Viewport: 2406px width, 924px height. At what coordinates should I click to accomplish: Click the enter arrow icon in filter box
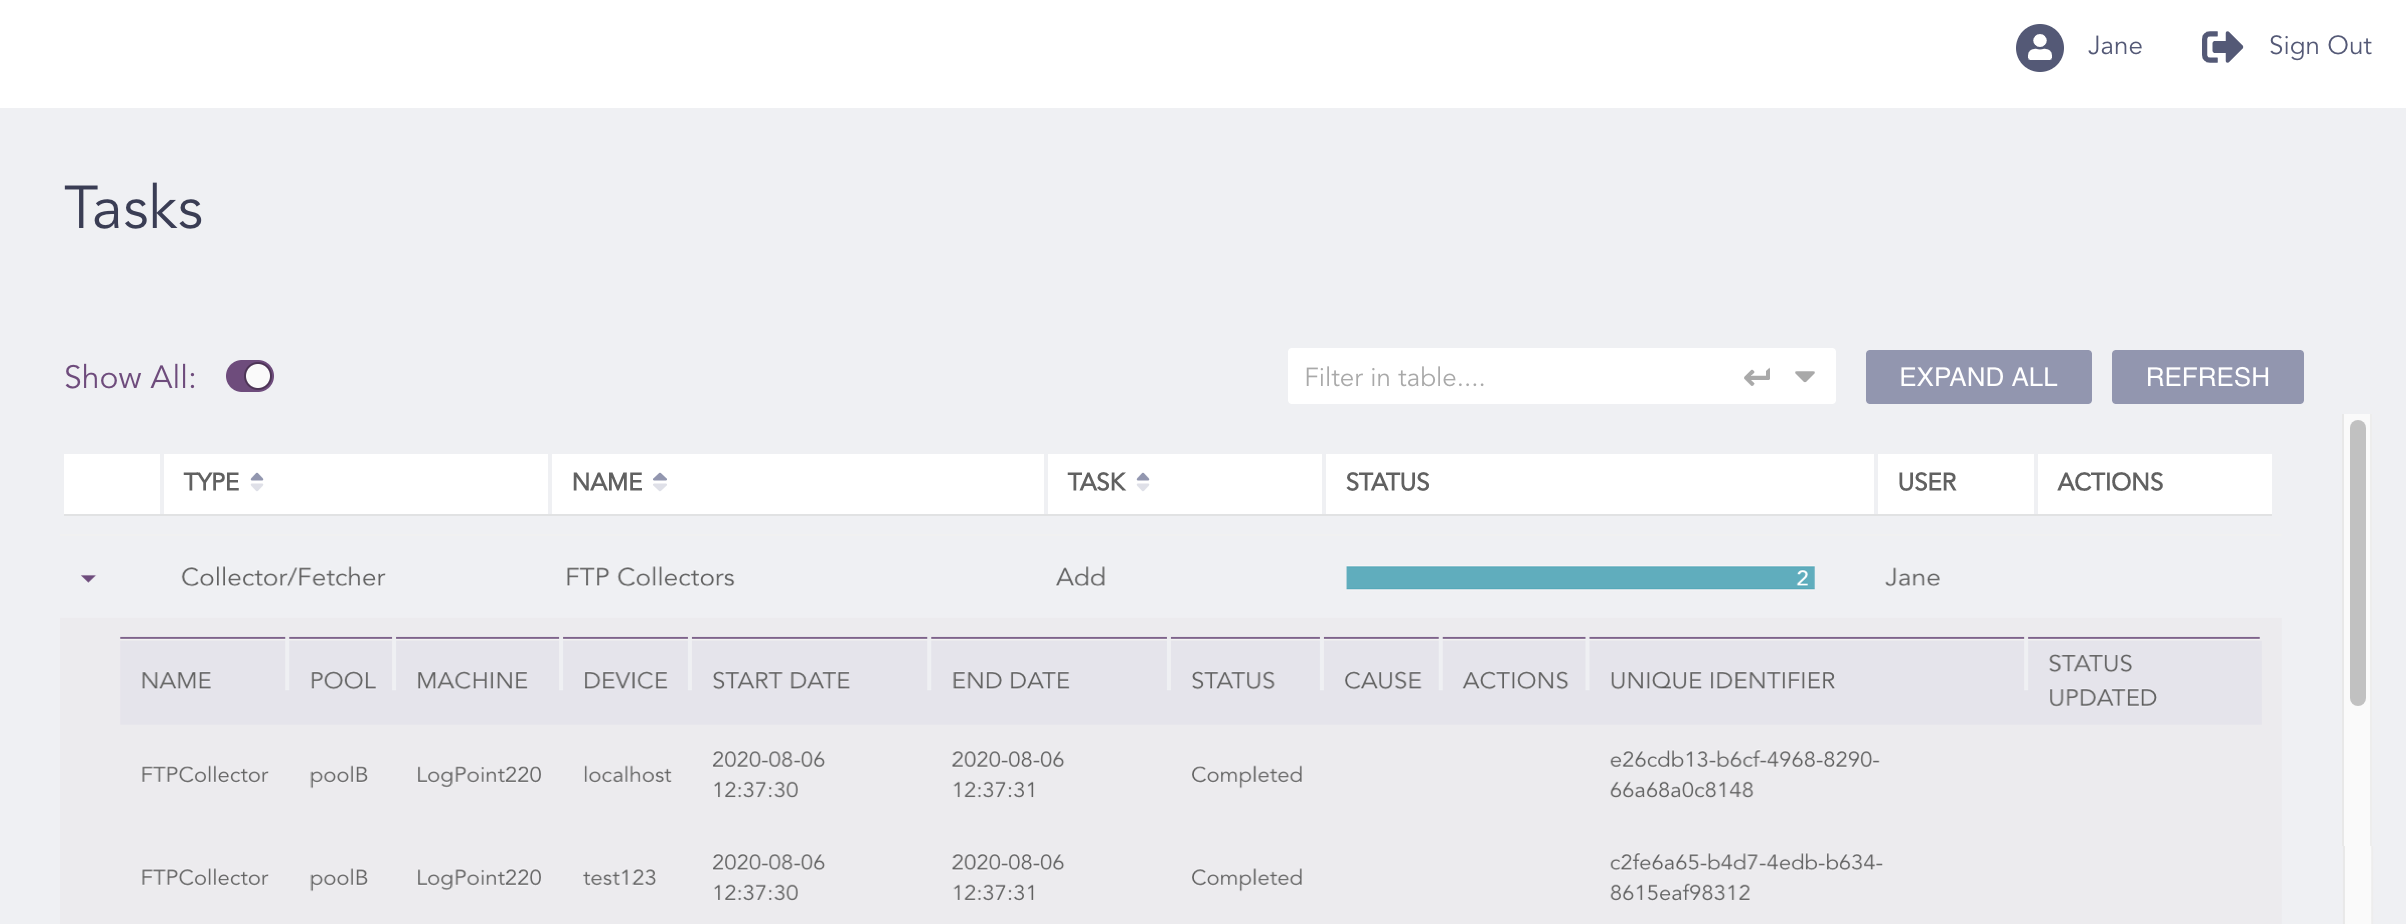point(1756,377)
